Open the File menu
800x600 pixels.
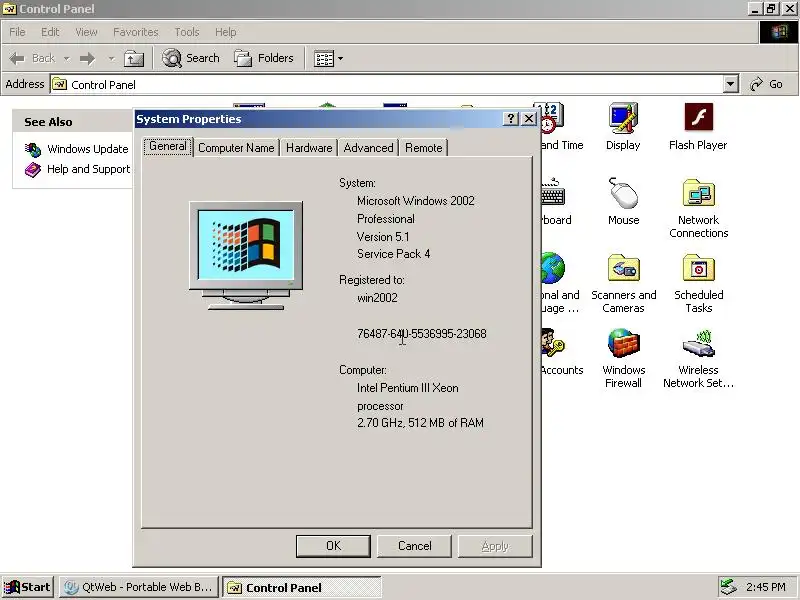[x=17, y=32]
